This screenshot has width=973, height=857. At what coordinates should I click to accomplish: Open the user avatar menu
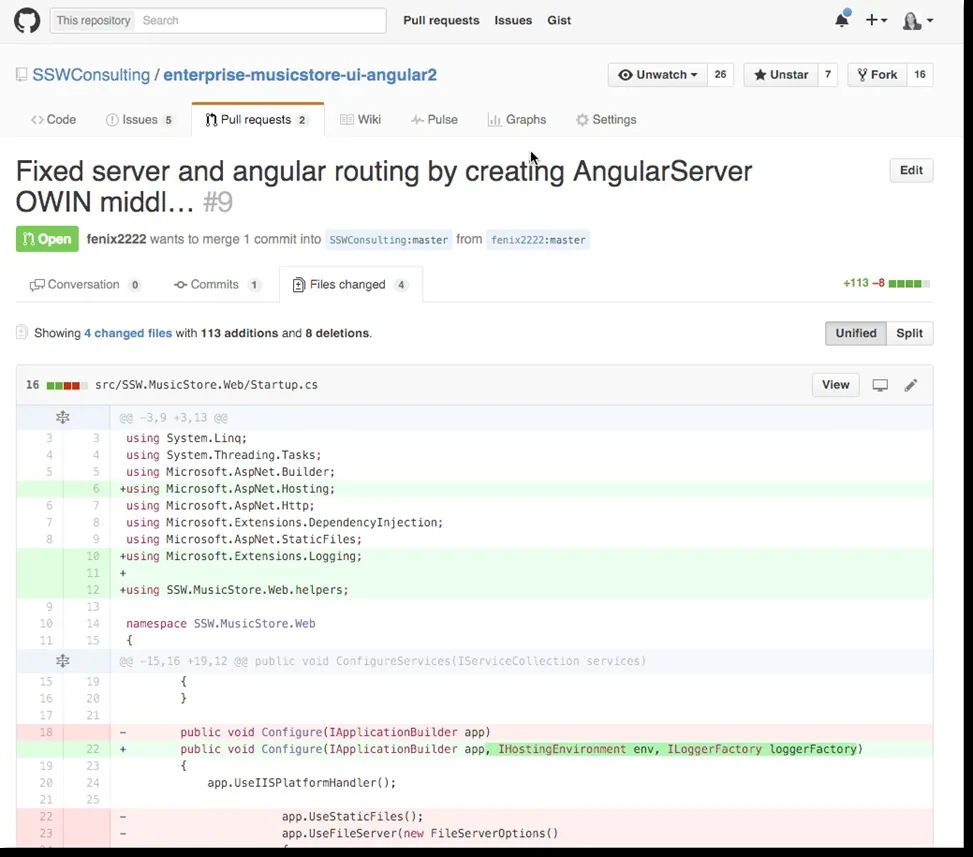coord(917,21)
